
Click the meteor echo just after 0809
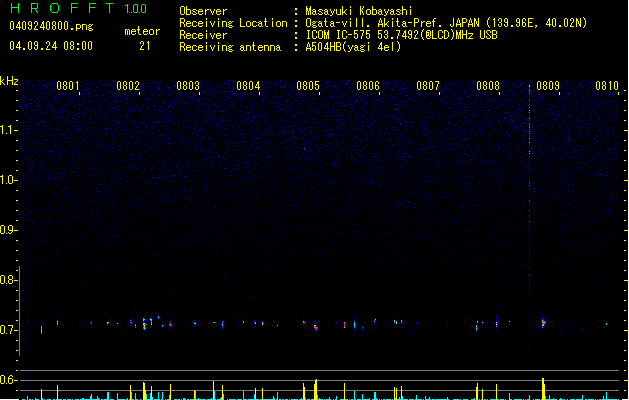pos(543,322)
